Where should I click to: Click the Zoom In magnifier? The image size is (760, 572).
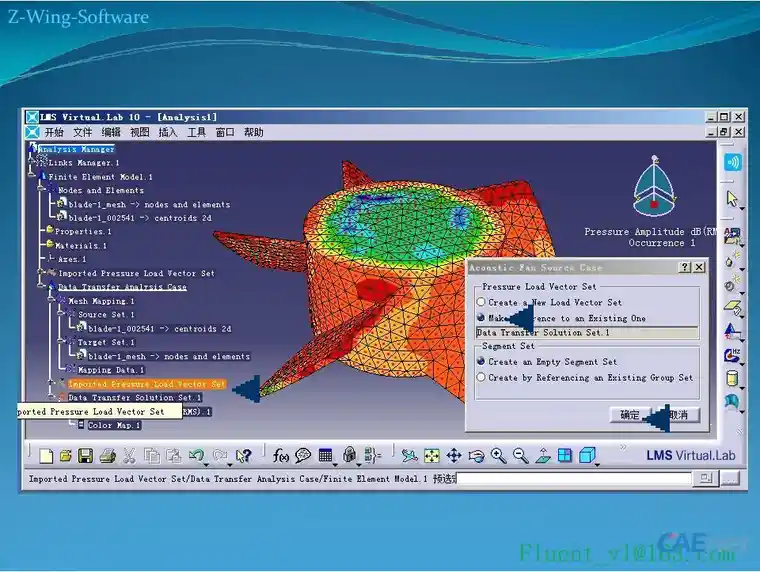pos(498,456)
